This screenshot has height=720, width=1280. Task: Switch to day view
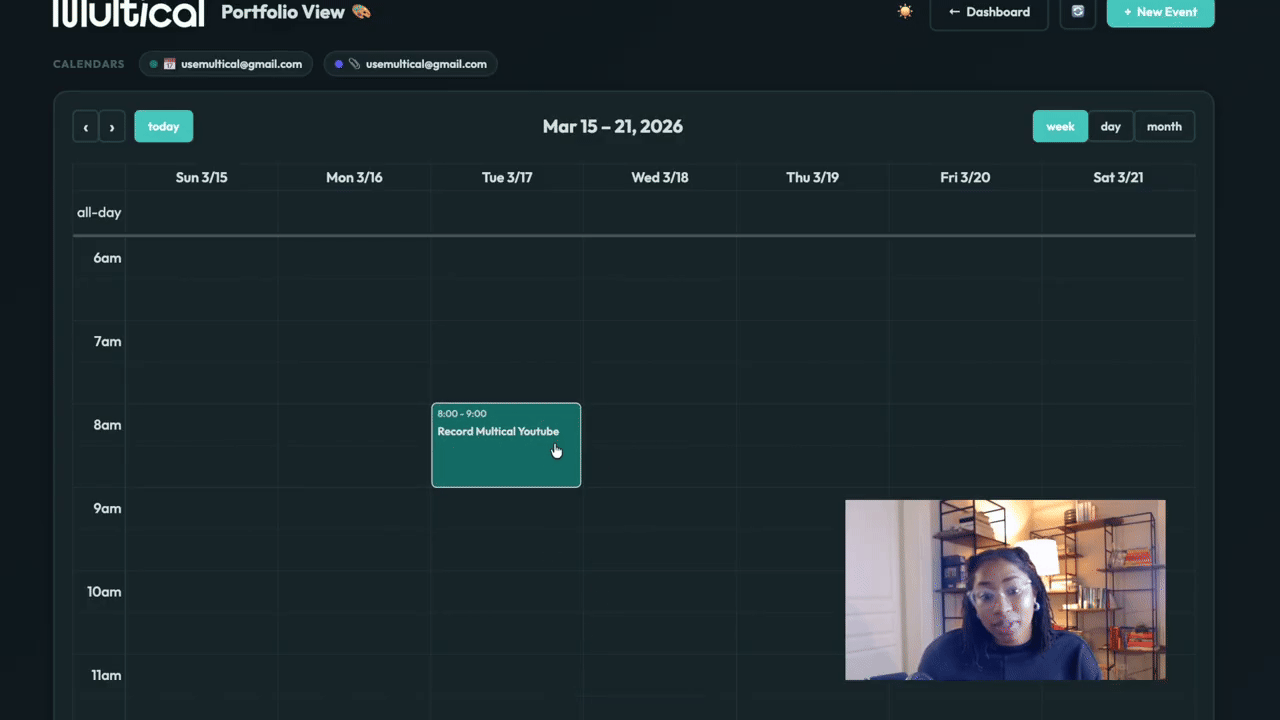[x=1110, y=126]
